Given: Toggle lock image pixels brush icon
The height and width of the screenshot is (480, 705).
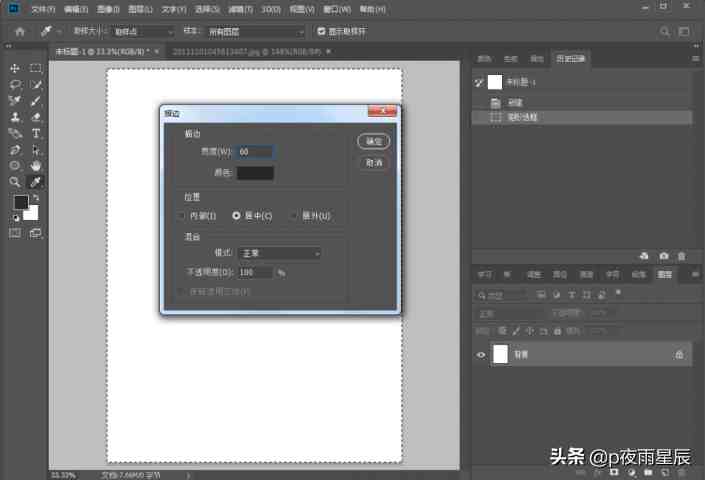Looking at the screenshot, I should [516, 332].
